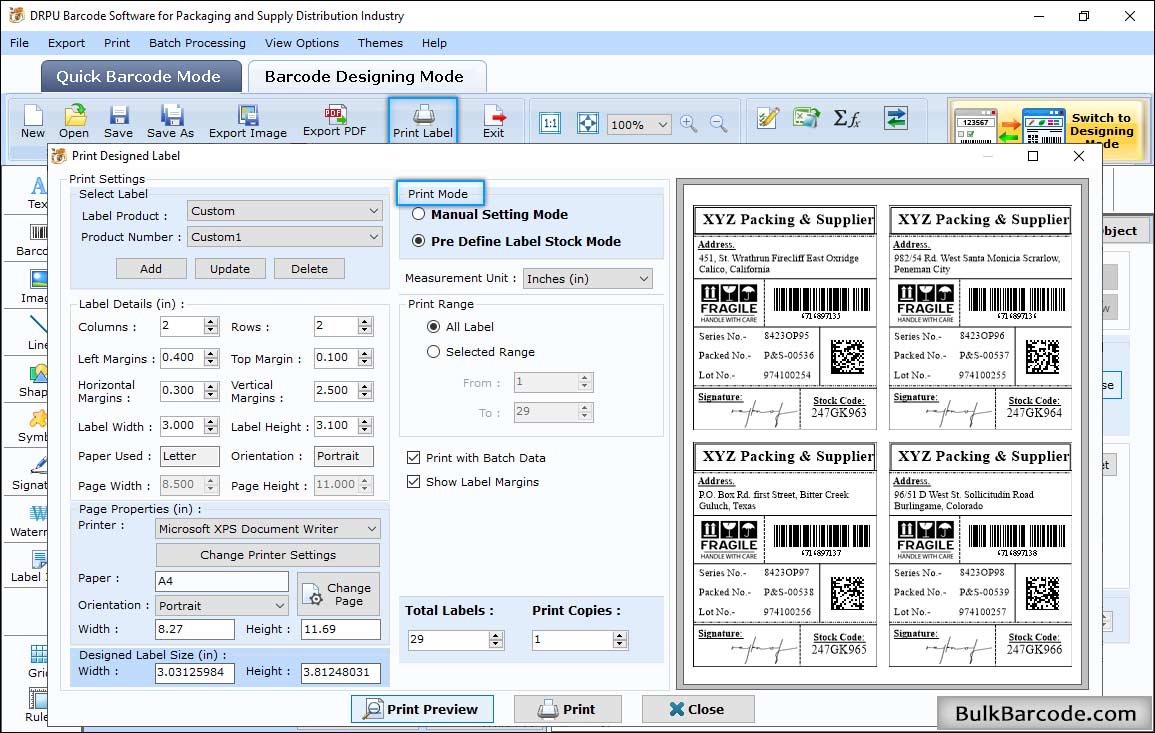Click the green swap arrows icon

[x=896, y=118]
